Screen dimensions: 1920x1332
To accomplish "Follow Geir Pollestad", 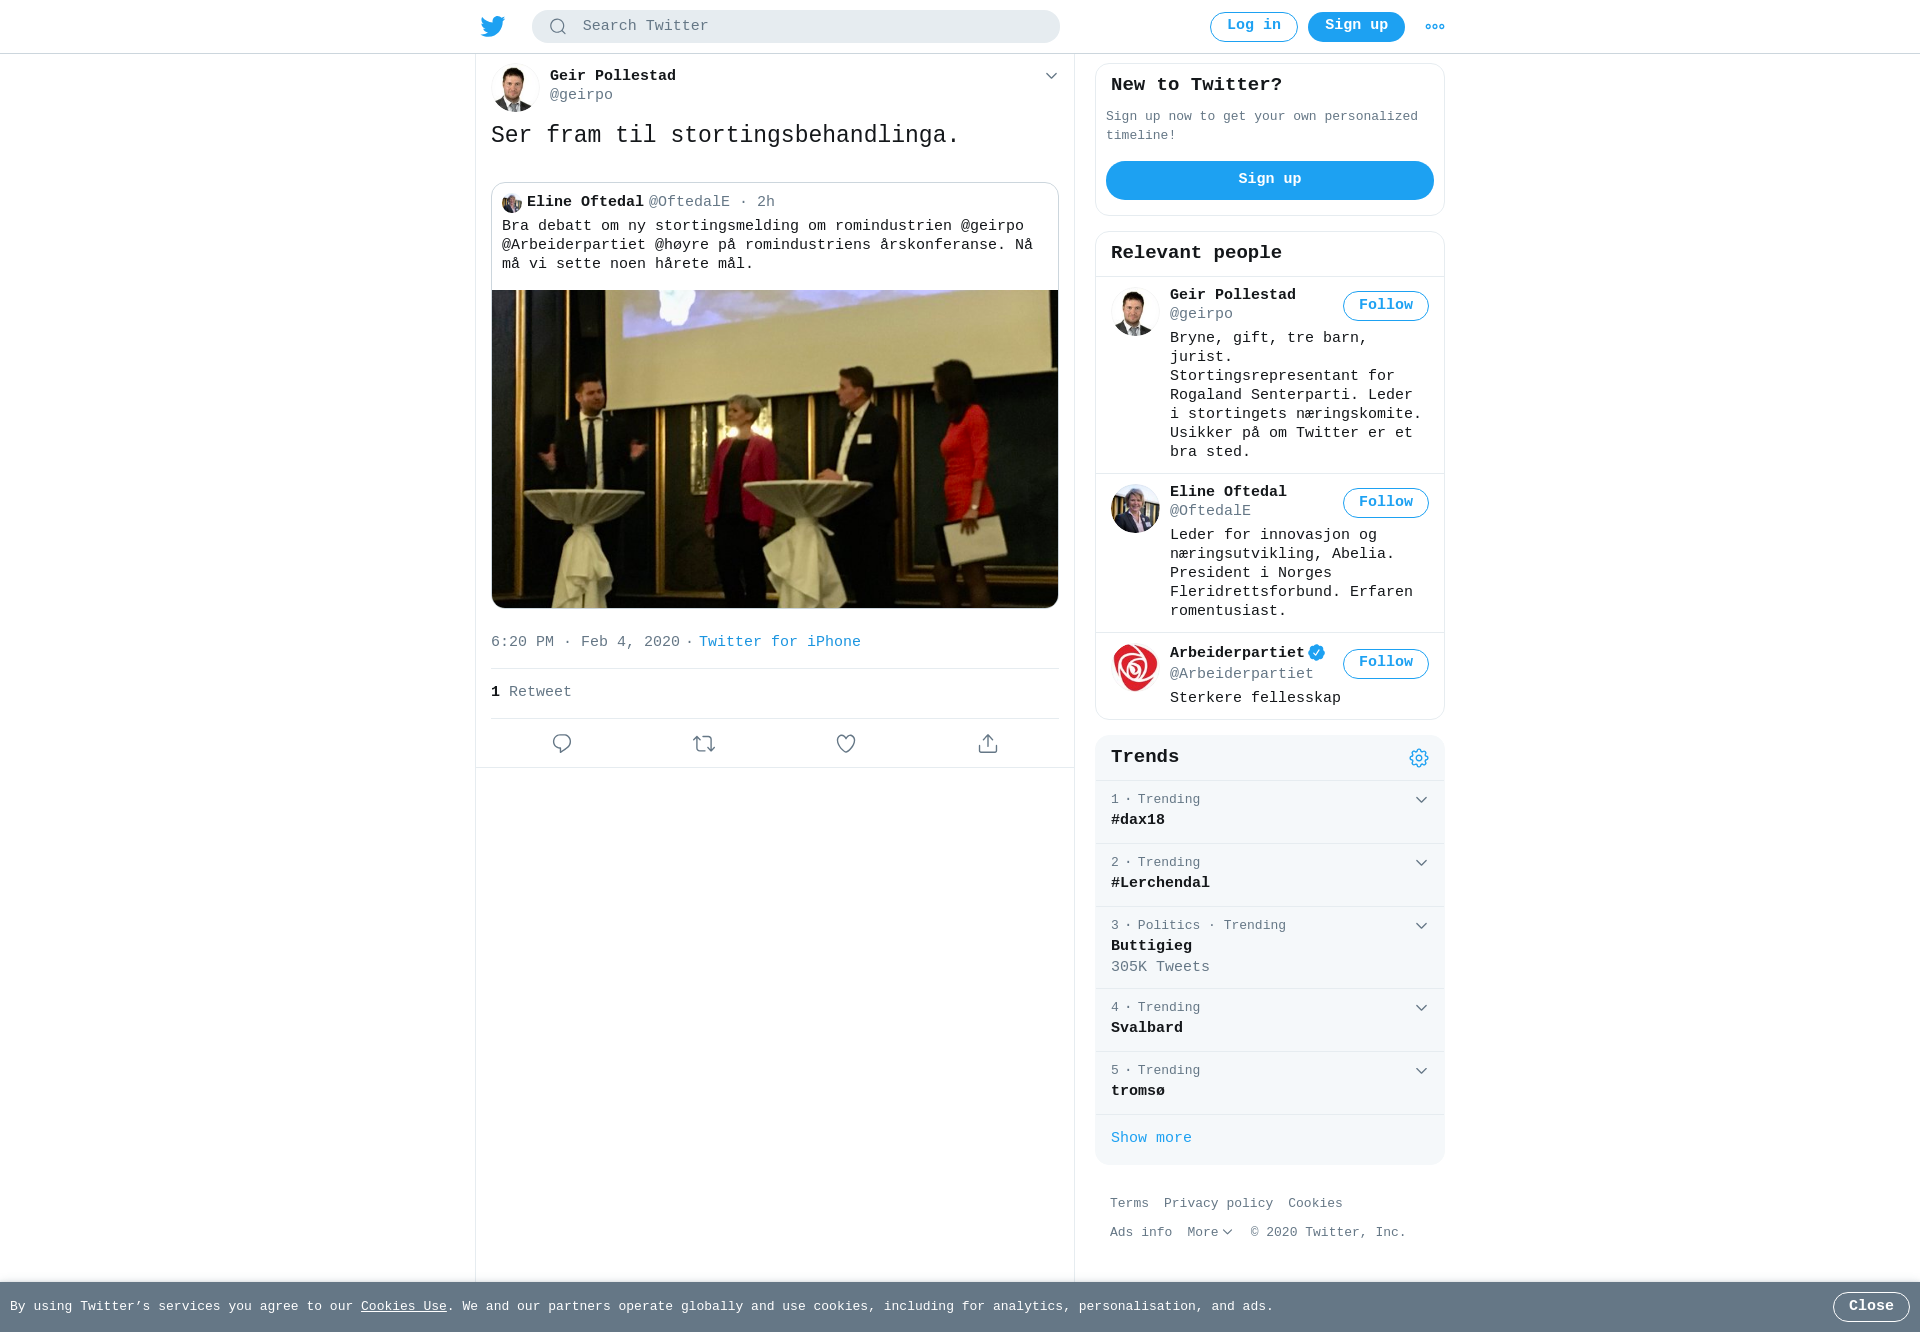I will (x=1386, y=306).
